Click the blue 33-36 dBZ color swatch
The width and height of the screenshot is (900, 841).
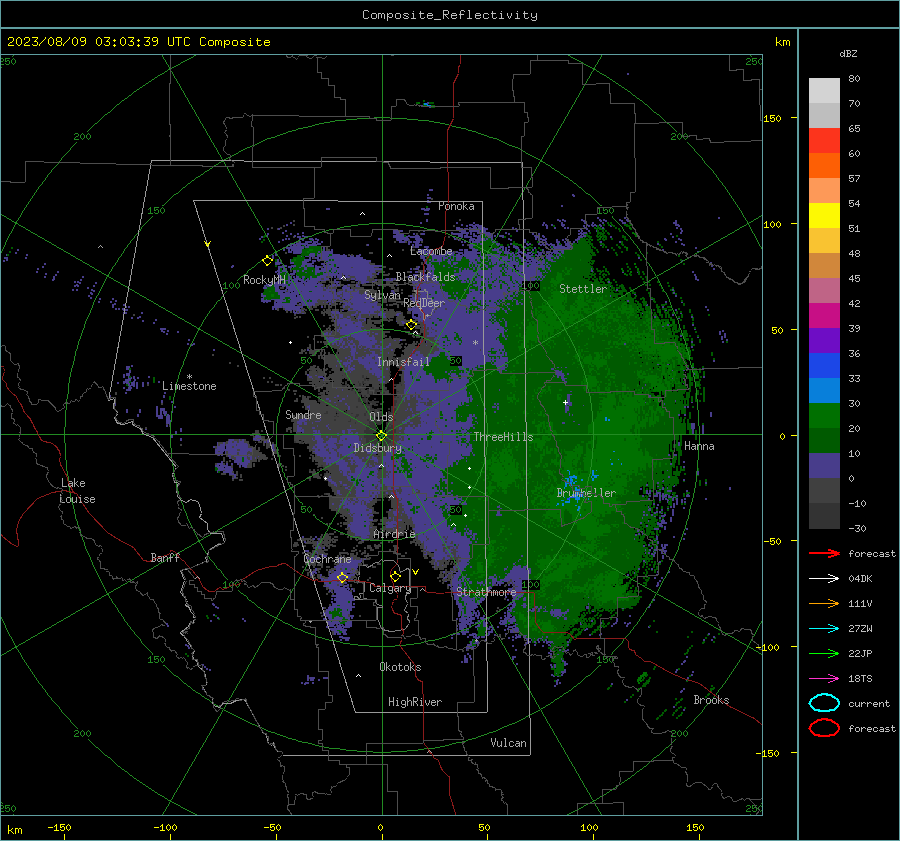pyautogui.click(x=824, y=365)
